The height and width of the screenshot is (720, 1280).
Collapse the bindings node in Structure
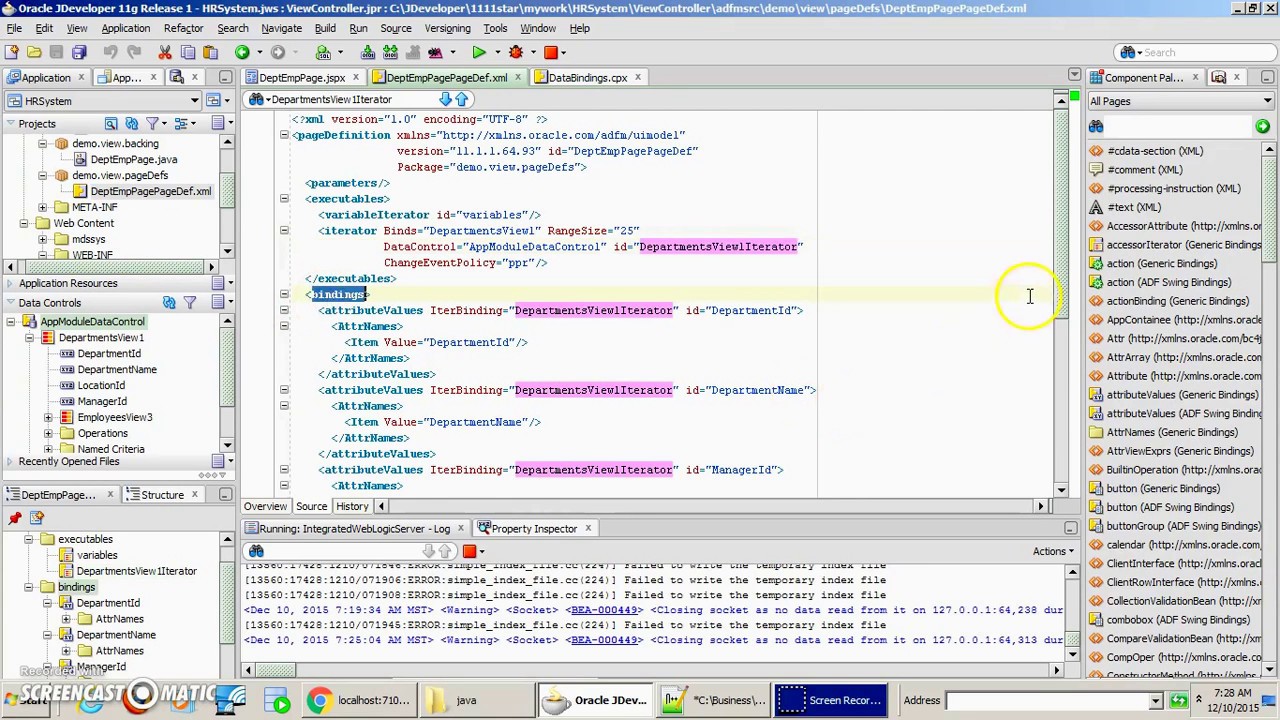pos(29,587)
